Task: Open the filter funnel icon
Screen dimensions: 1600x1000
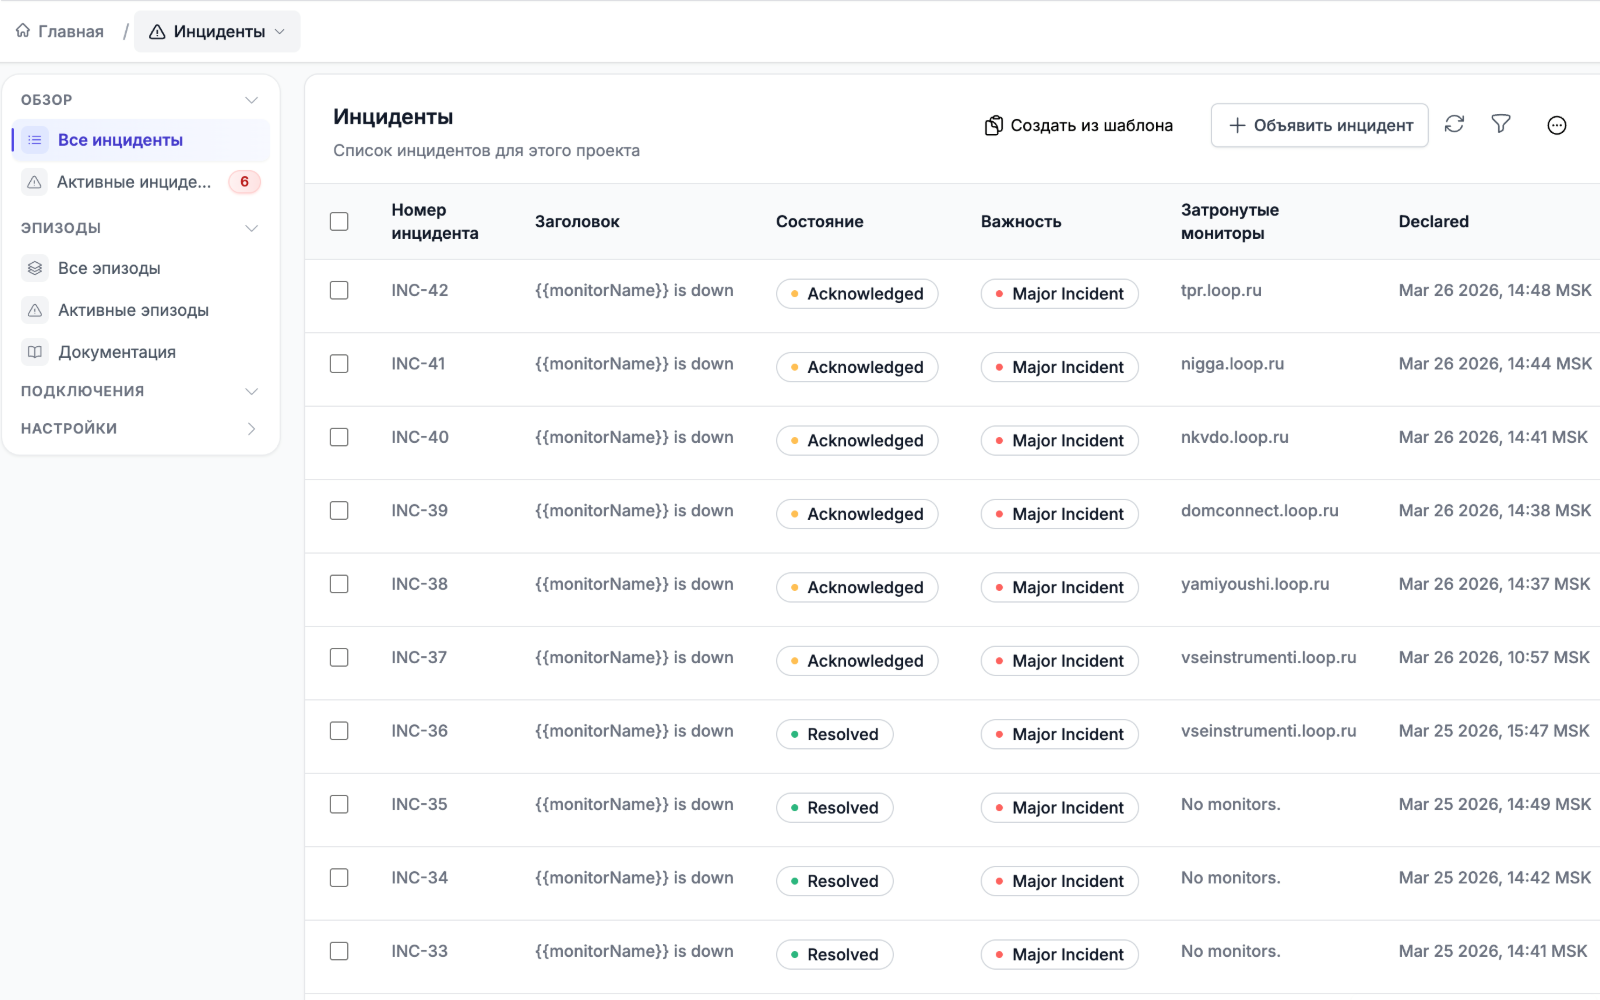Action: pyautogui.click(x=1501, y=124)
